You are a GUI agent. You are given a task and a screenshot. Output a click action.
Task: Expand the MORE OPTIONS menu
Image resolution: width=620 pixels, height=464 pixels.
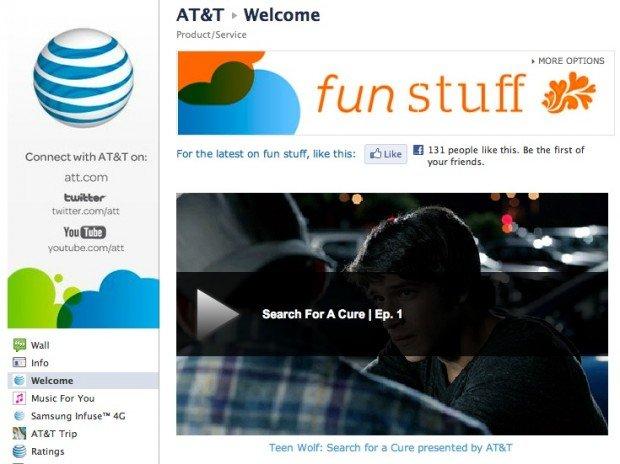pyautogui.click(x=568, y=61)
